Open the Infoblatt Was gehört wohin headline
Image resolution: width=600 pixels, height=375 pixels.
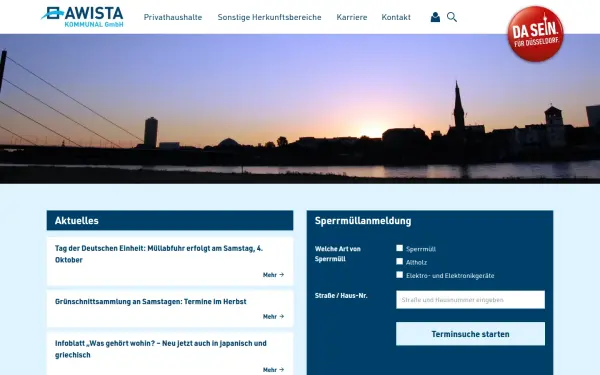(161, 349)
